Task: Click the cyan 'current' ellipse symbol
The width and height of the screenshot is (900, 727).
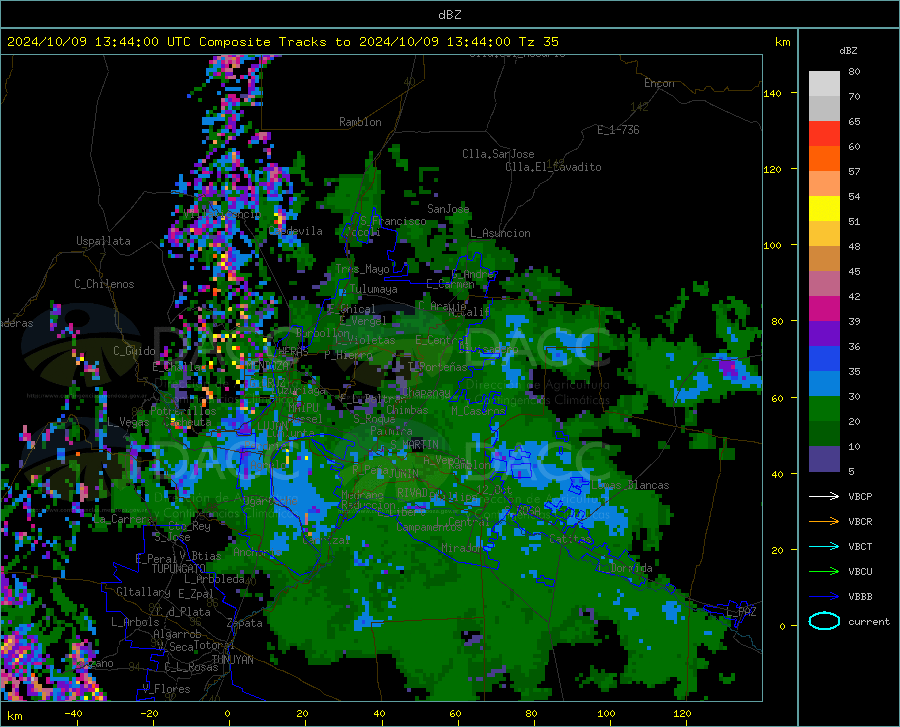Action: coord(824,621)
